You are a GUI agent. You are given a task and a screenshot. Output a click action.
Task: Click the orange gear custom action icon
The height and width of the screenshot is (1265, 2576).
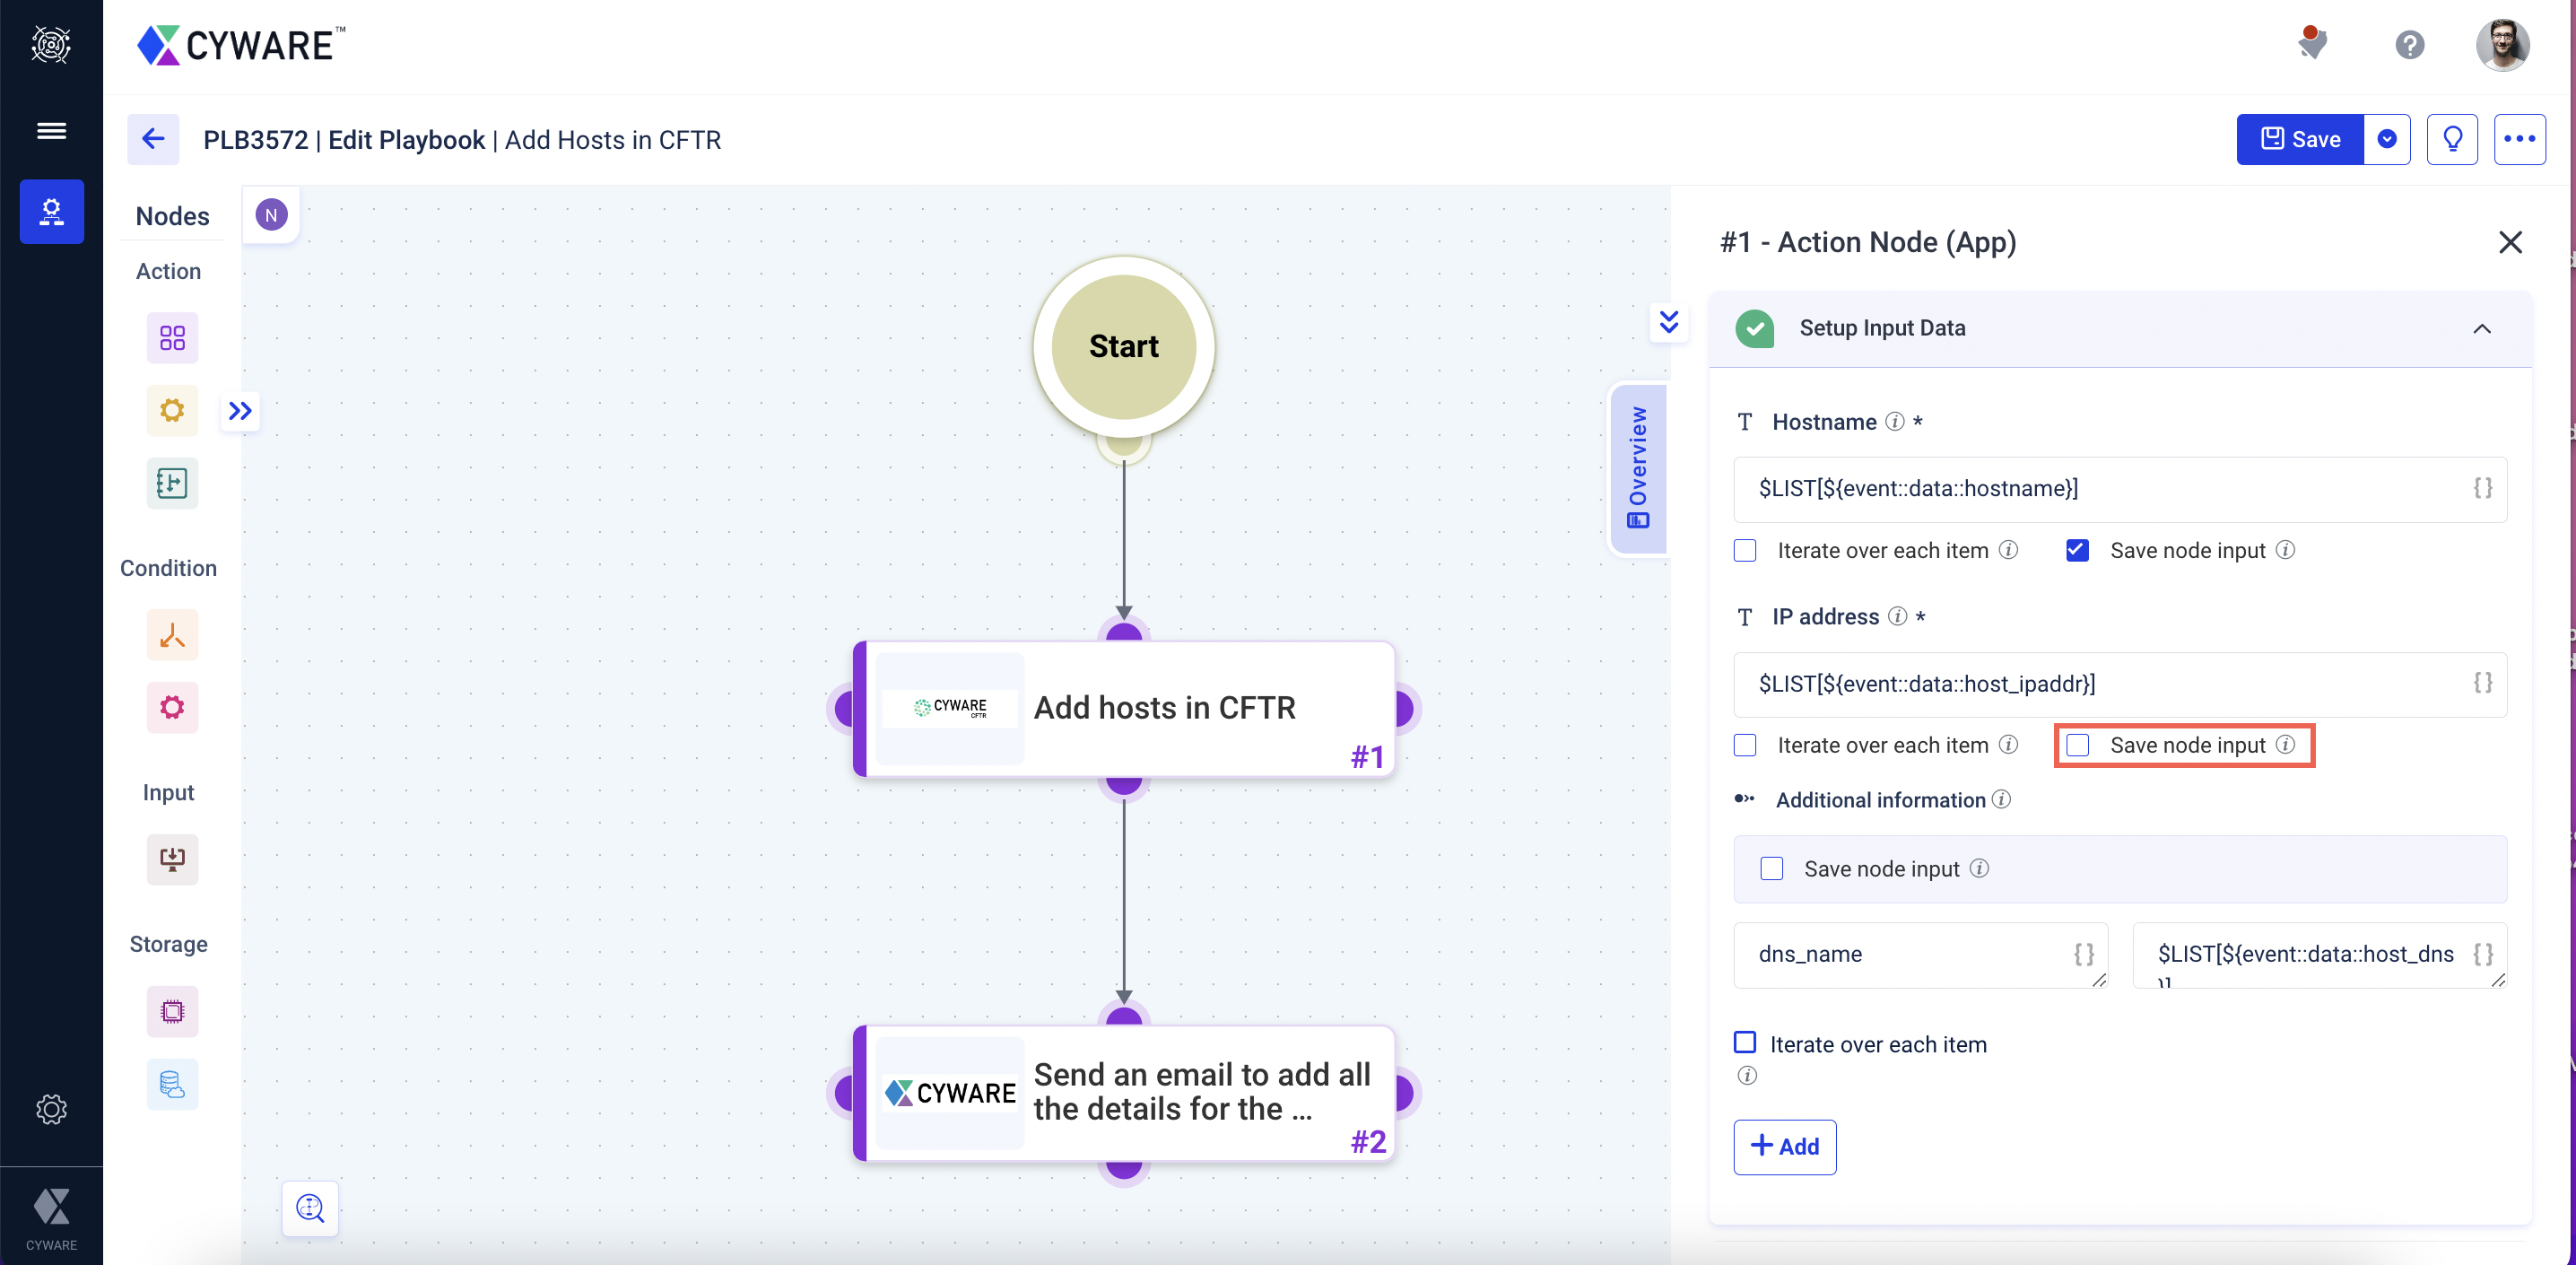click(x=172, y=411)
